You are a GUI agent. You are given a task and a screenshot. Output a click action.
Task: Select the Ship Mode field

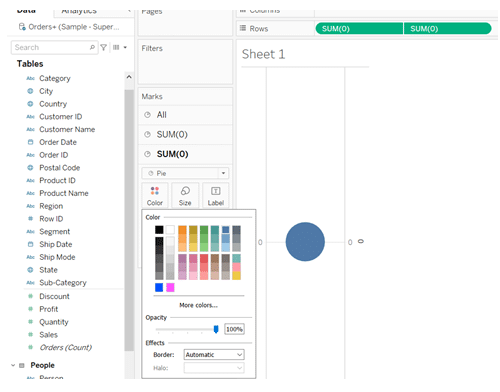tap(57, 257)
